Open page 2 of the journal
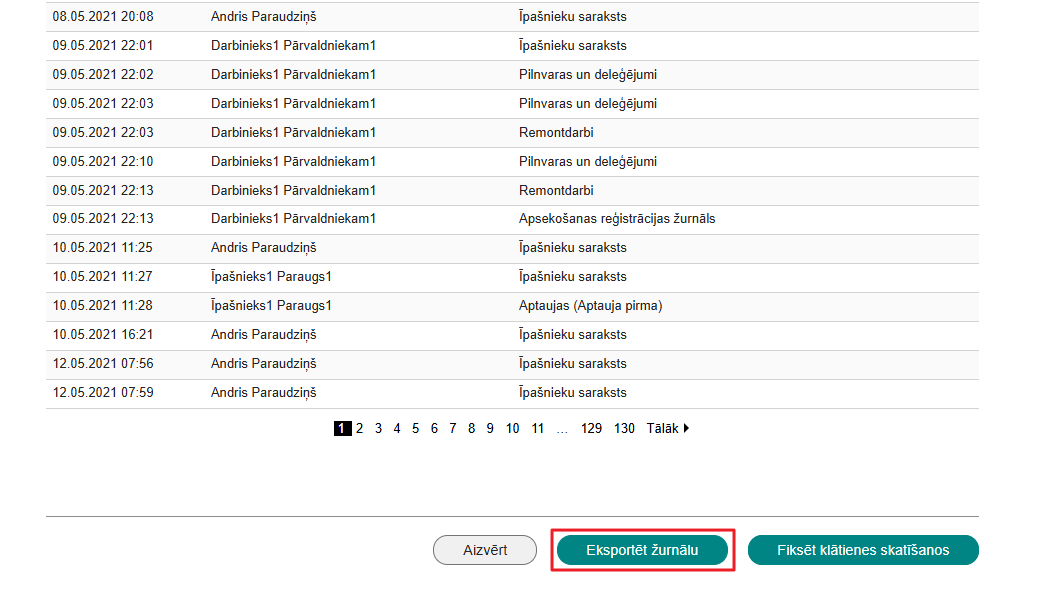 pos(359,428)
